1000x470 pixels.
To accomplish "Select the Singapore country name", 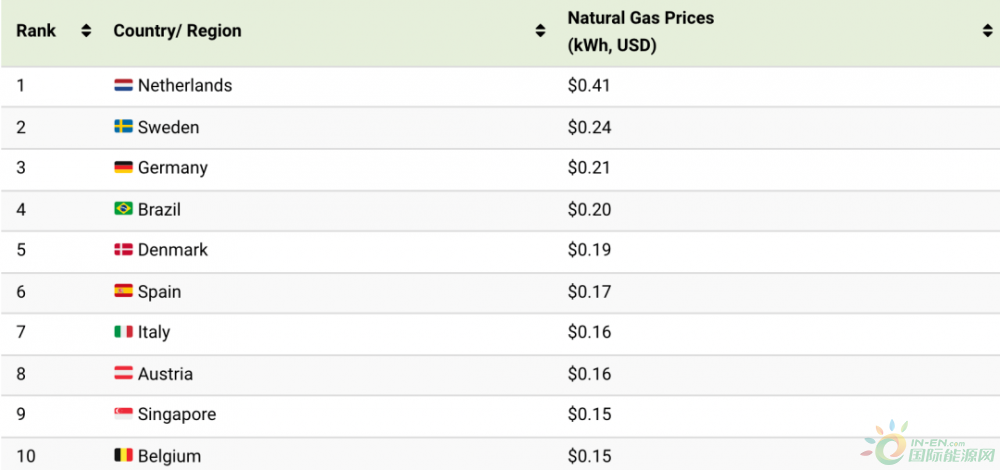I will coord(177,415).
